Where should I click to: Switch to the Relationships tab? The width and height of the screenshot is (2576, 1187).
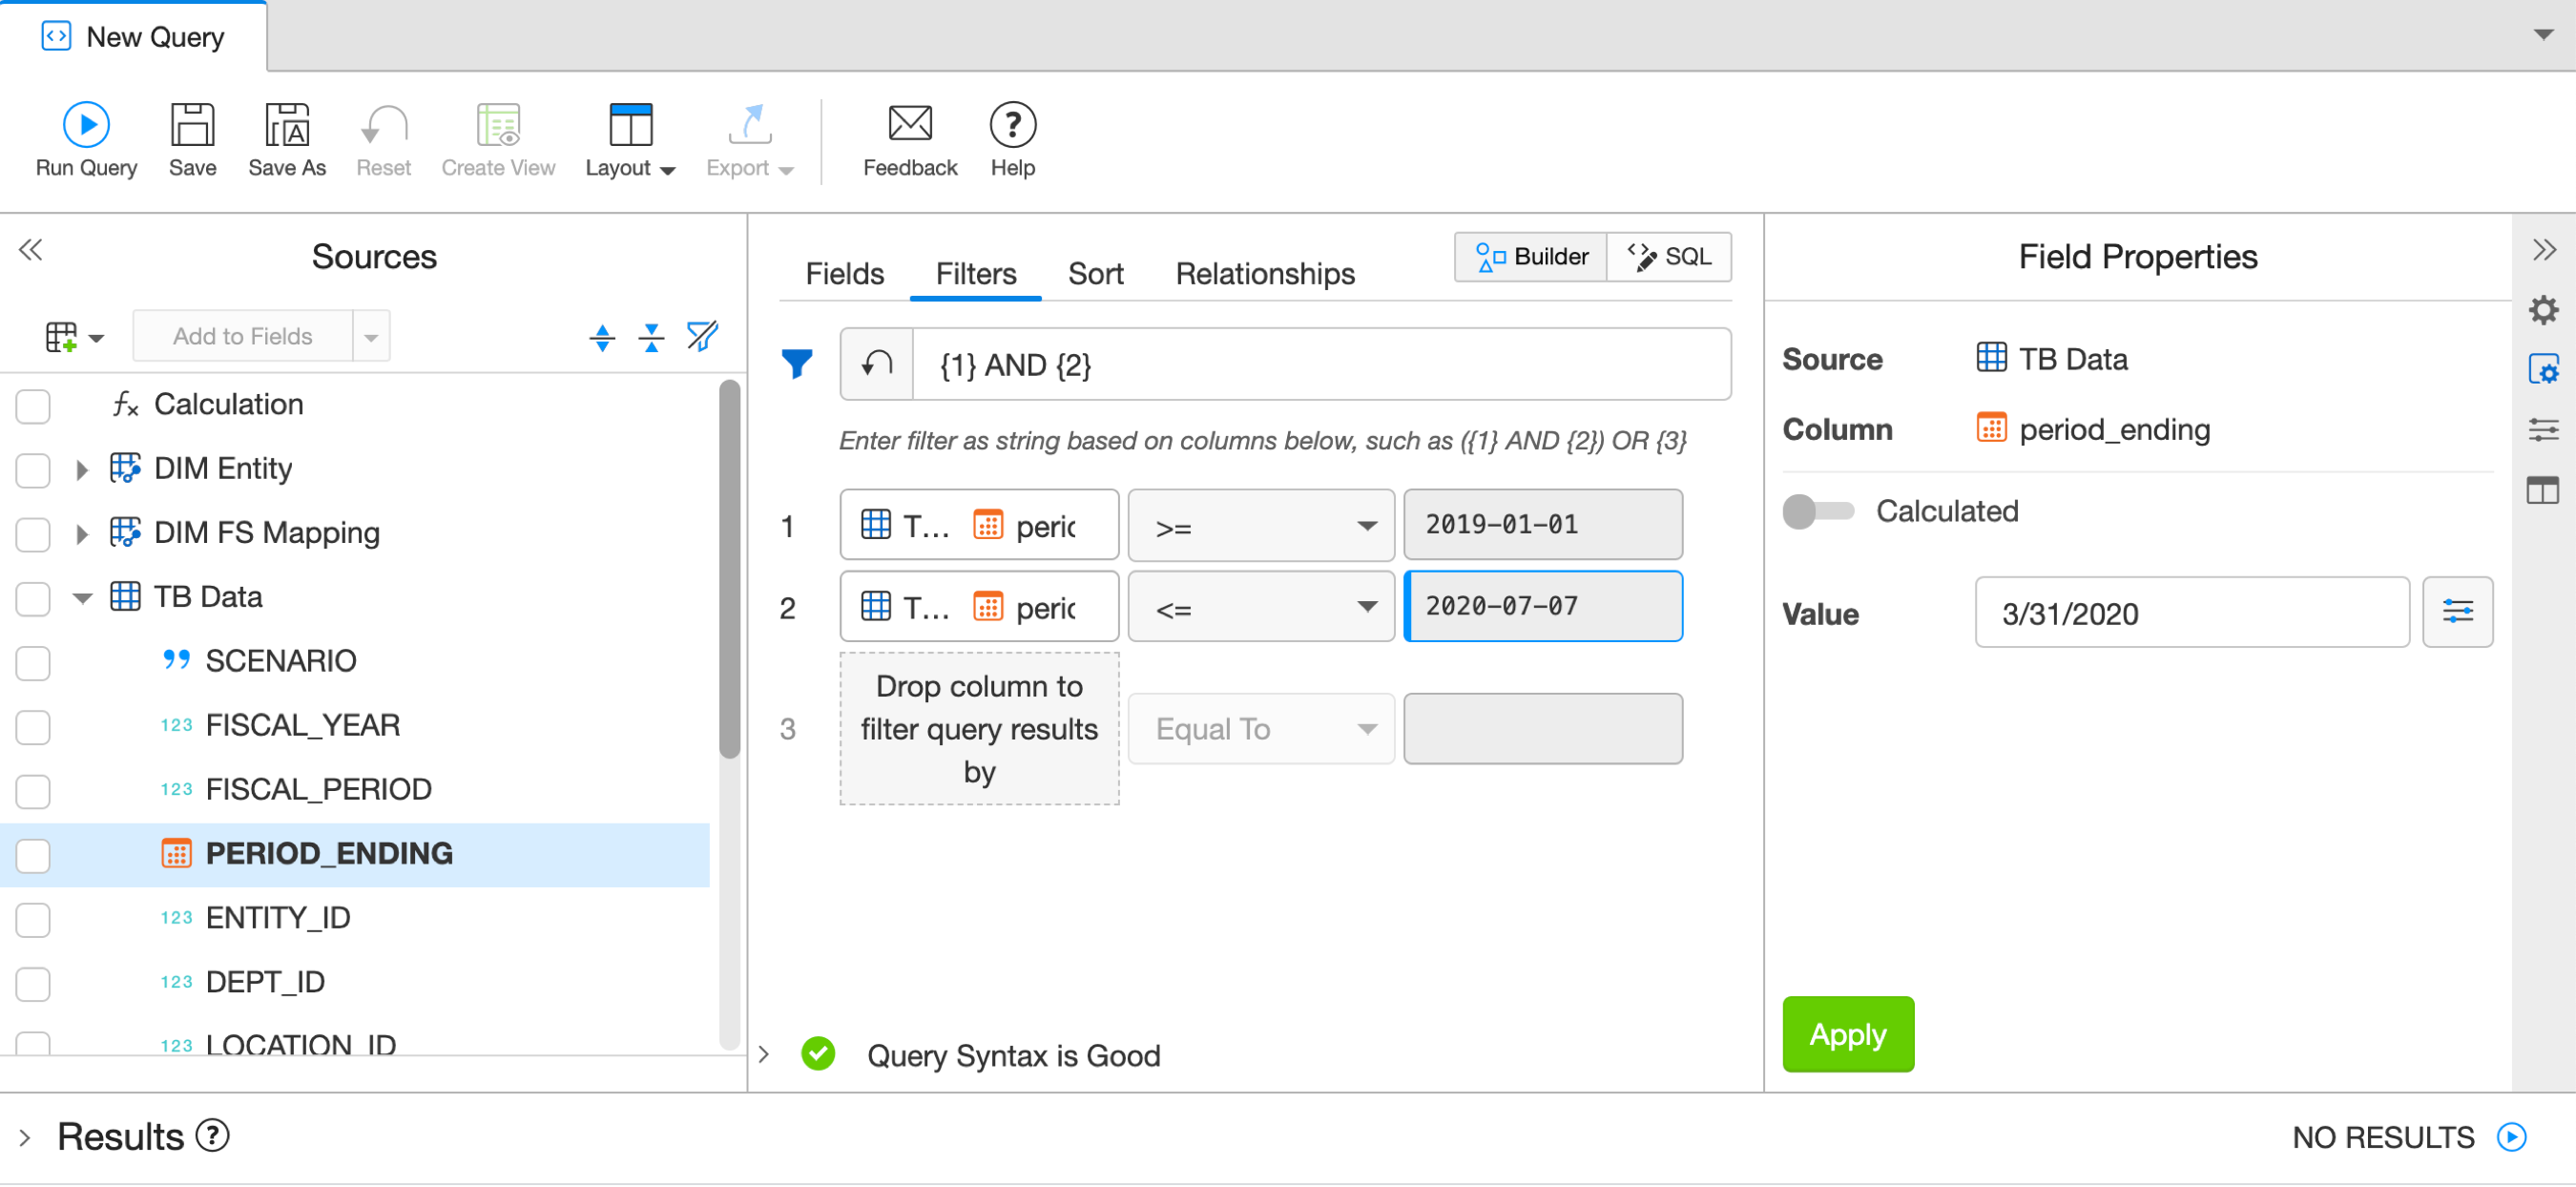(x=1265, y=273)
